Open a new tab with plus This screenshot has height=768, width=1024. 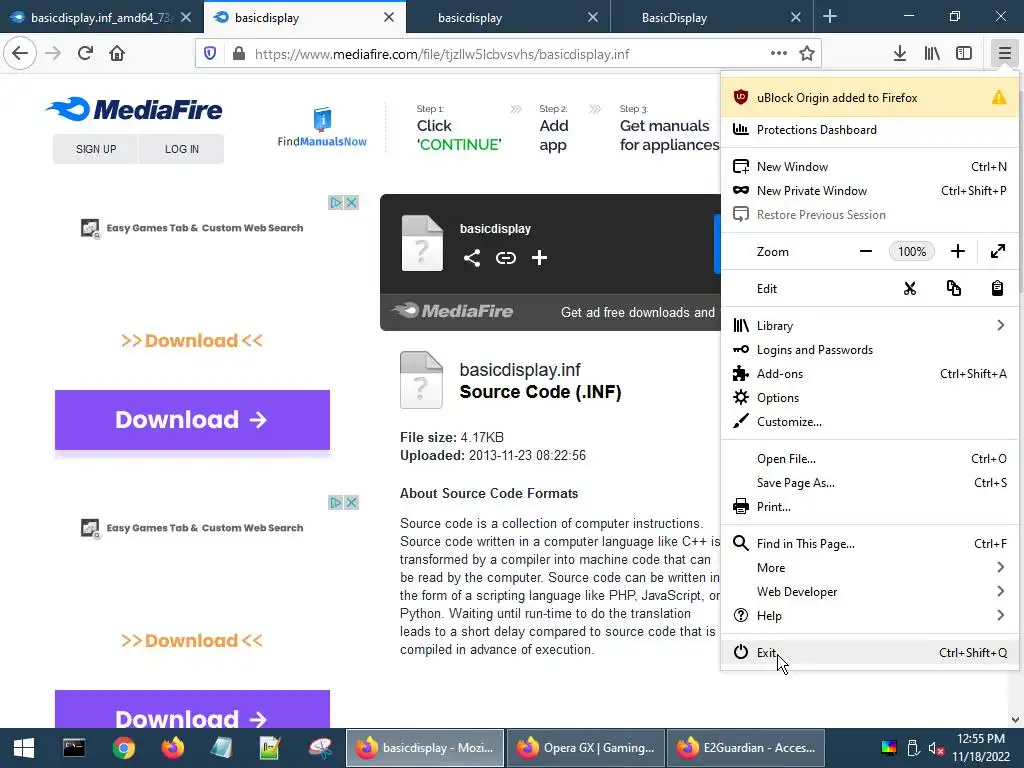point(830,17)
